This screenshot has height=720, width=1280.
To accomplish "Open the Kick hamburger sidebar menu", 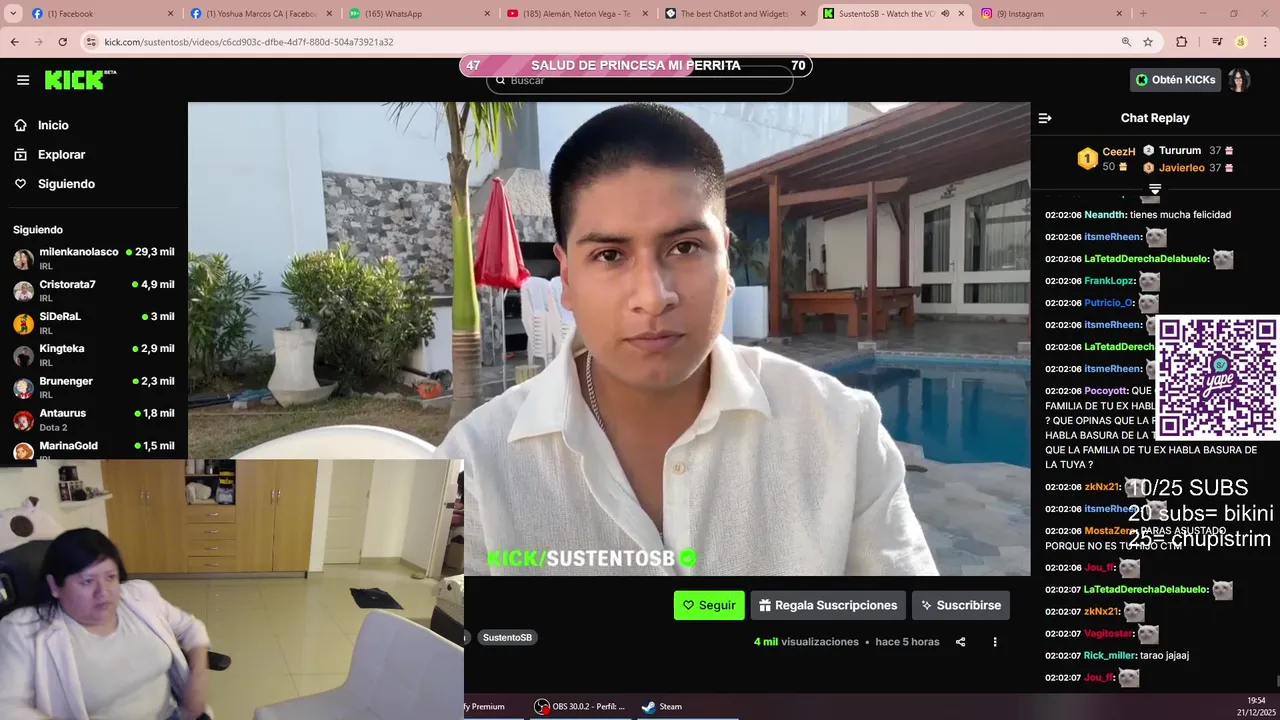I will [x=23, y=80].
